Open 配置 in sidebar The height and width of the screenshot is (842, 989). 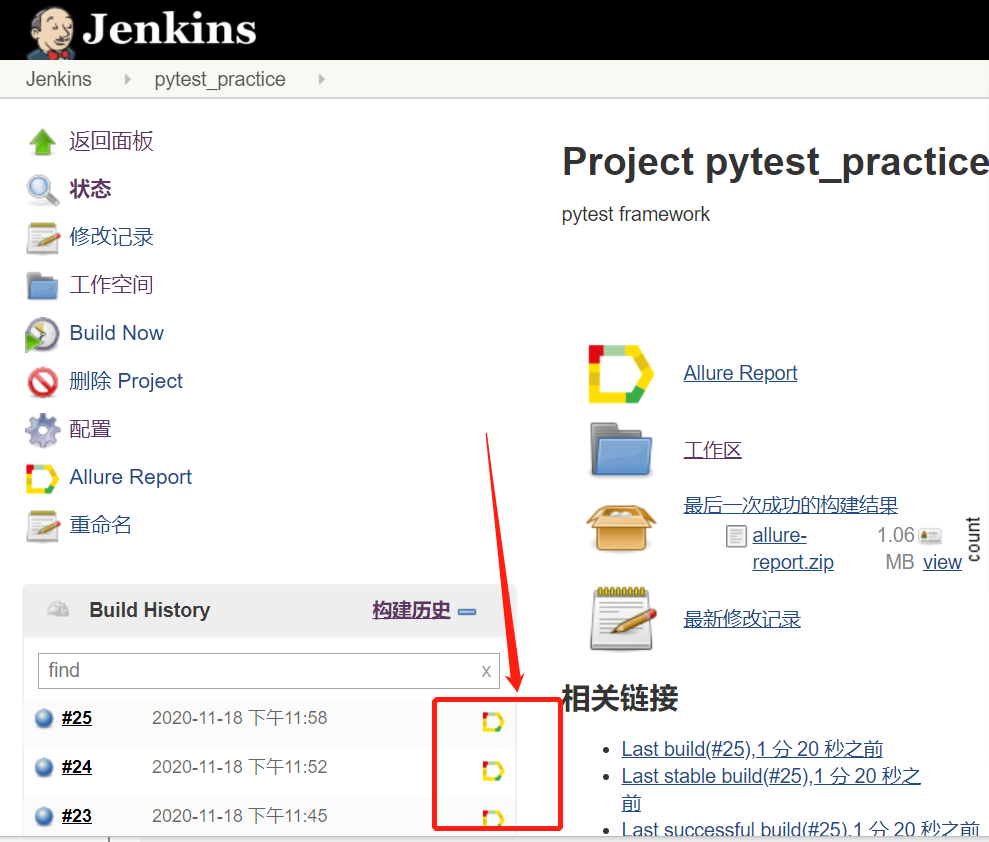90,430
